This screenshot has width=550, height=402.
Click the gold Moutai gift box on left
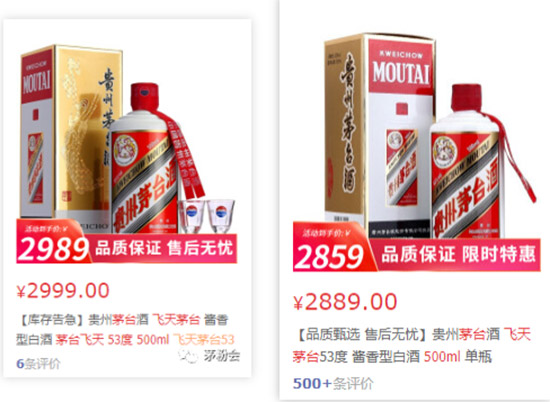tap(72, 135)
